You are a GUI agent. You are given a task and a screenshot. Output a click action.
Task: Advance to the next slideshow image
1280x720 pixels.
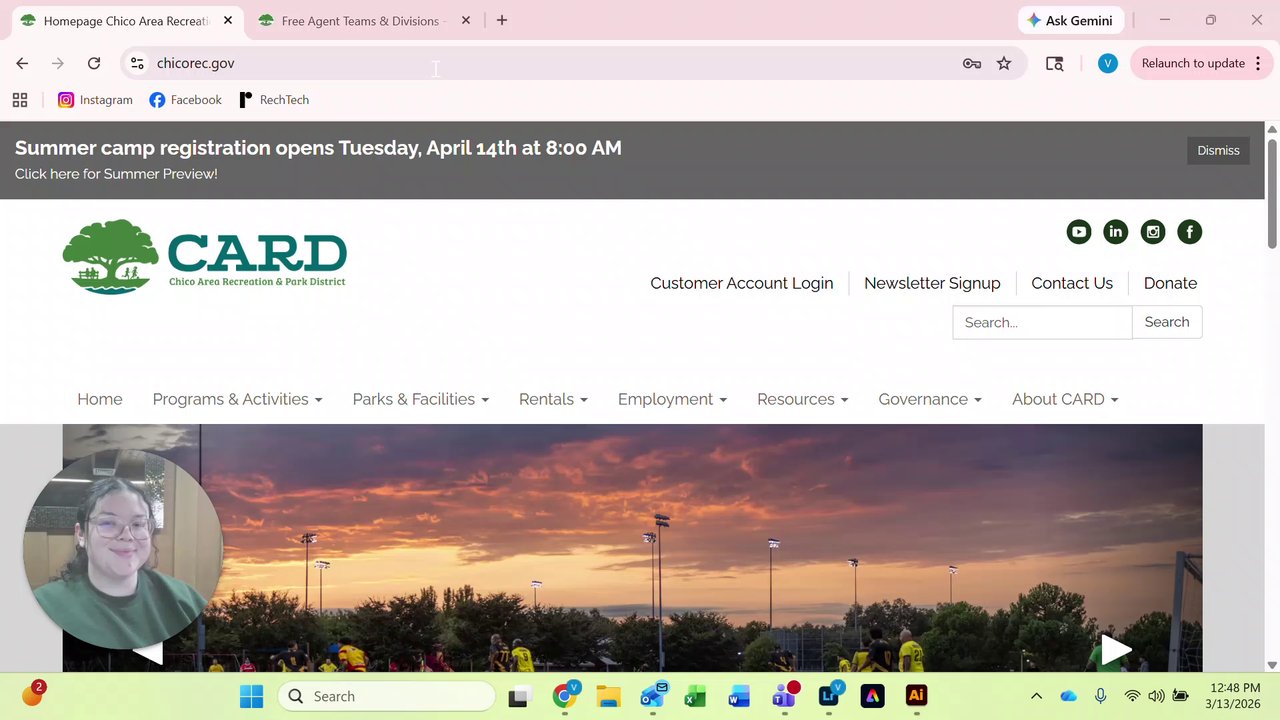[x=1116, y=649]
